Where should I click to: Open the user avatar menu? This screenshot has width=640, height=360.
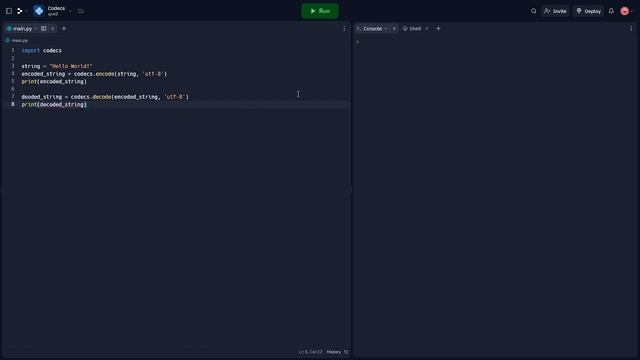[x=624, y=11]
